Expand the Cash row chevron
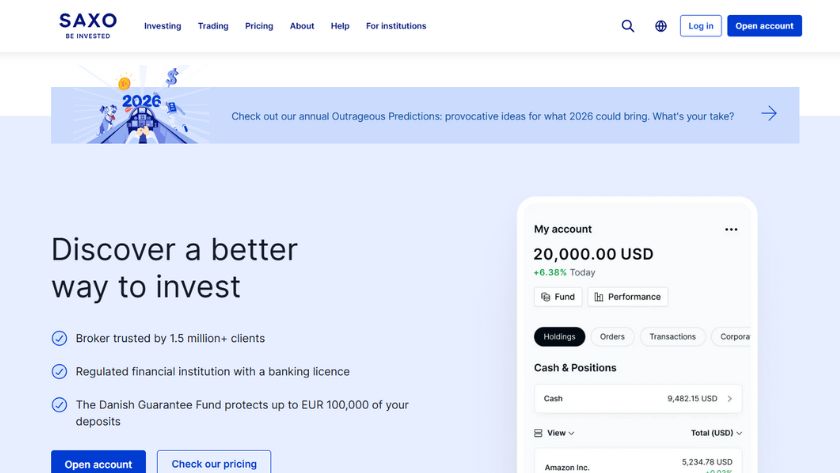Screen dimensions: 840x473 click(x=729, y=399)
